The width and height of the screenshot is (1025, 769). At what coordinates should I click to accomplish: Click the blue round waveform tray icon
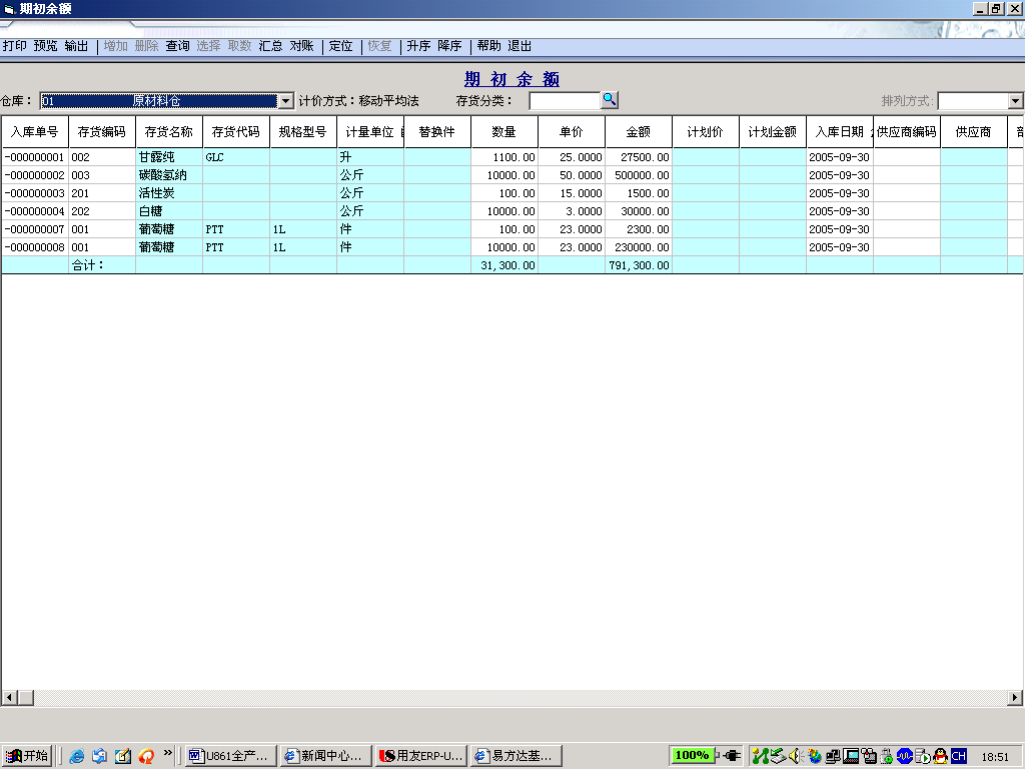[x=905, y=756]
